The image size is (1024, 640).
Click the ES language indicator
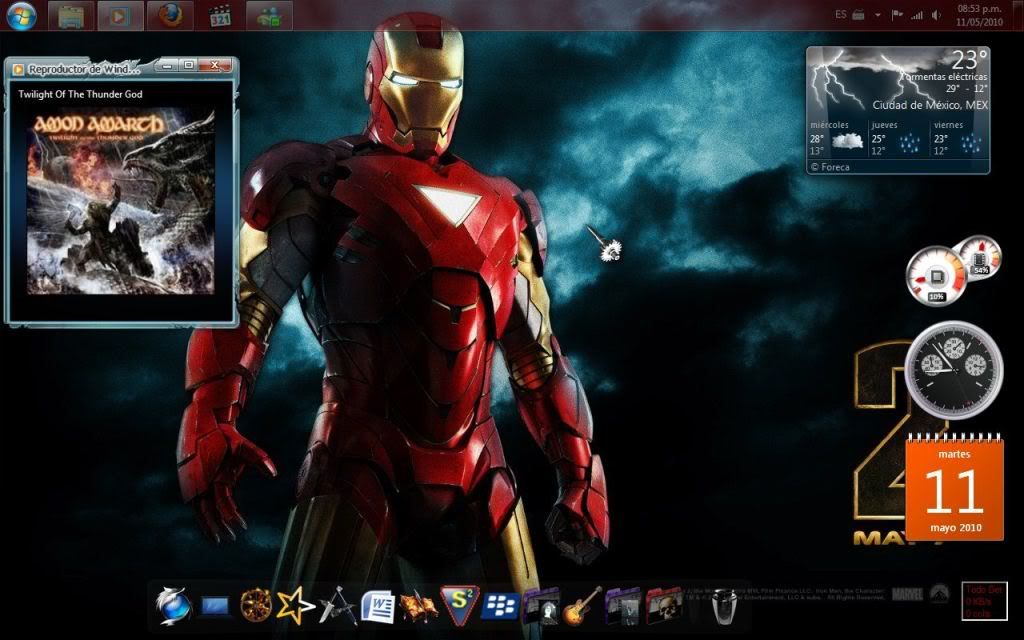point(840,14)
